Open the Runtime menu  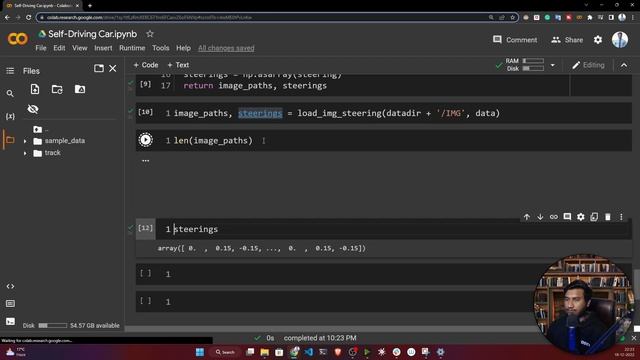point(132,48)
